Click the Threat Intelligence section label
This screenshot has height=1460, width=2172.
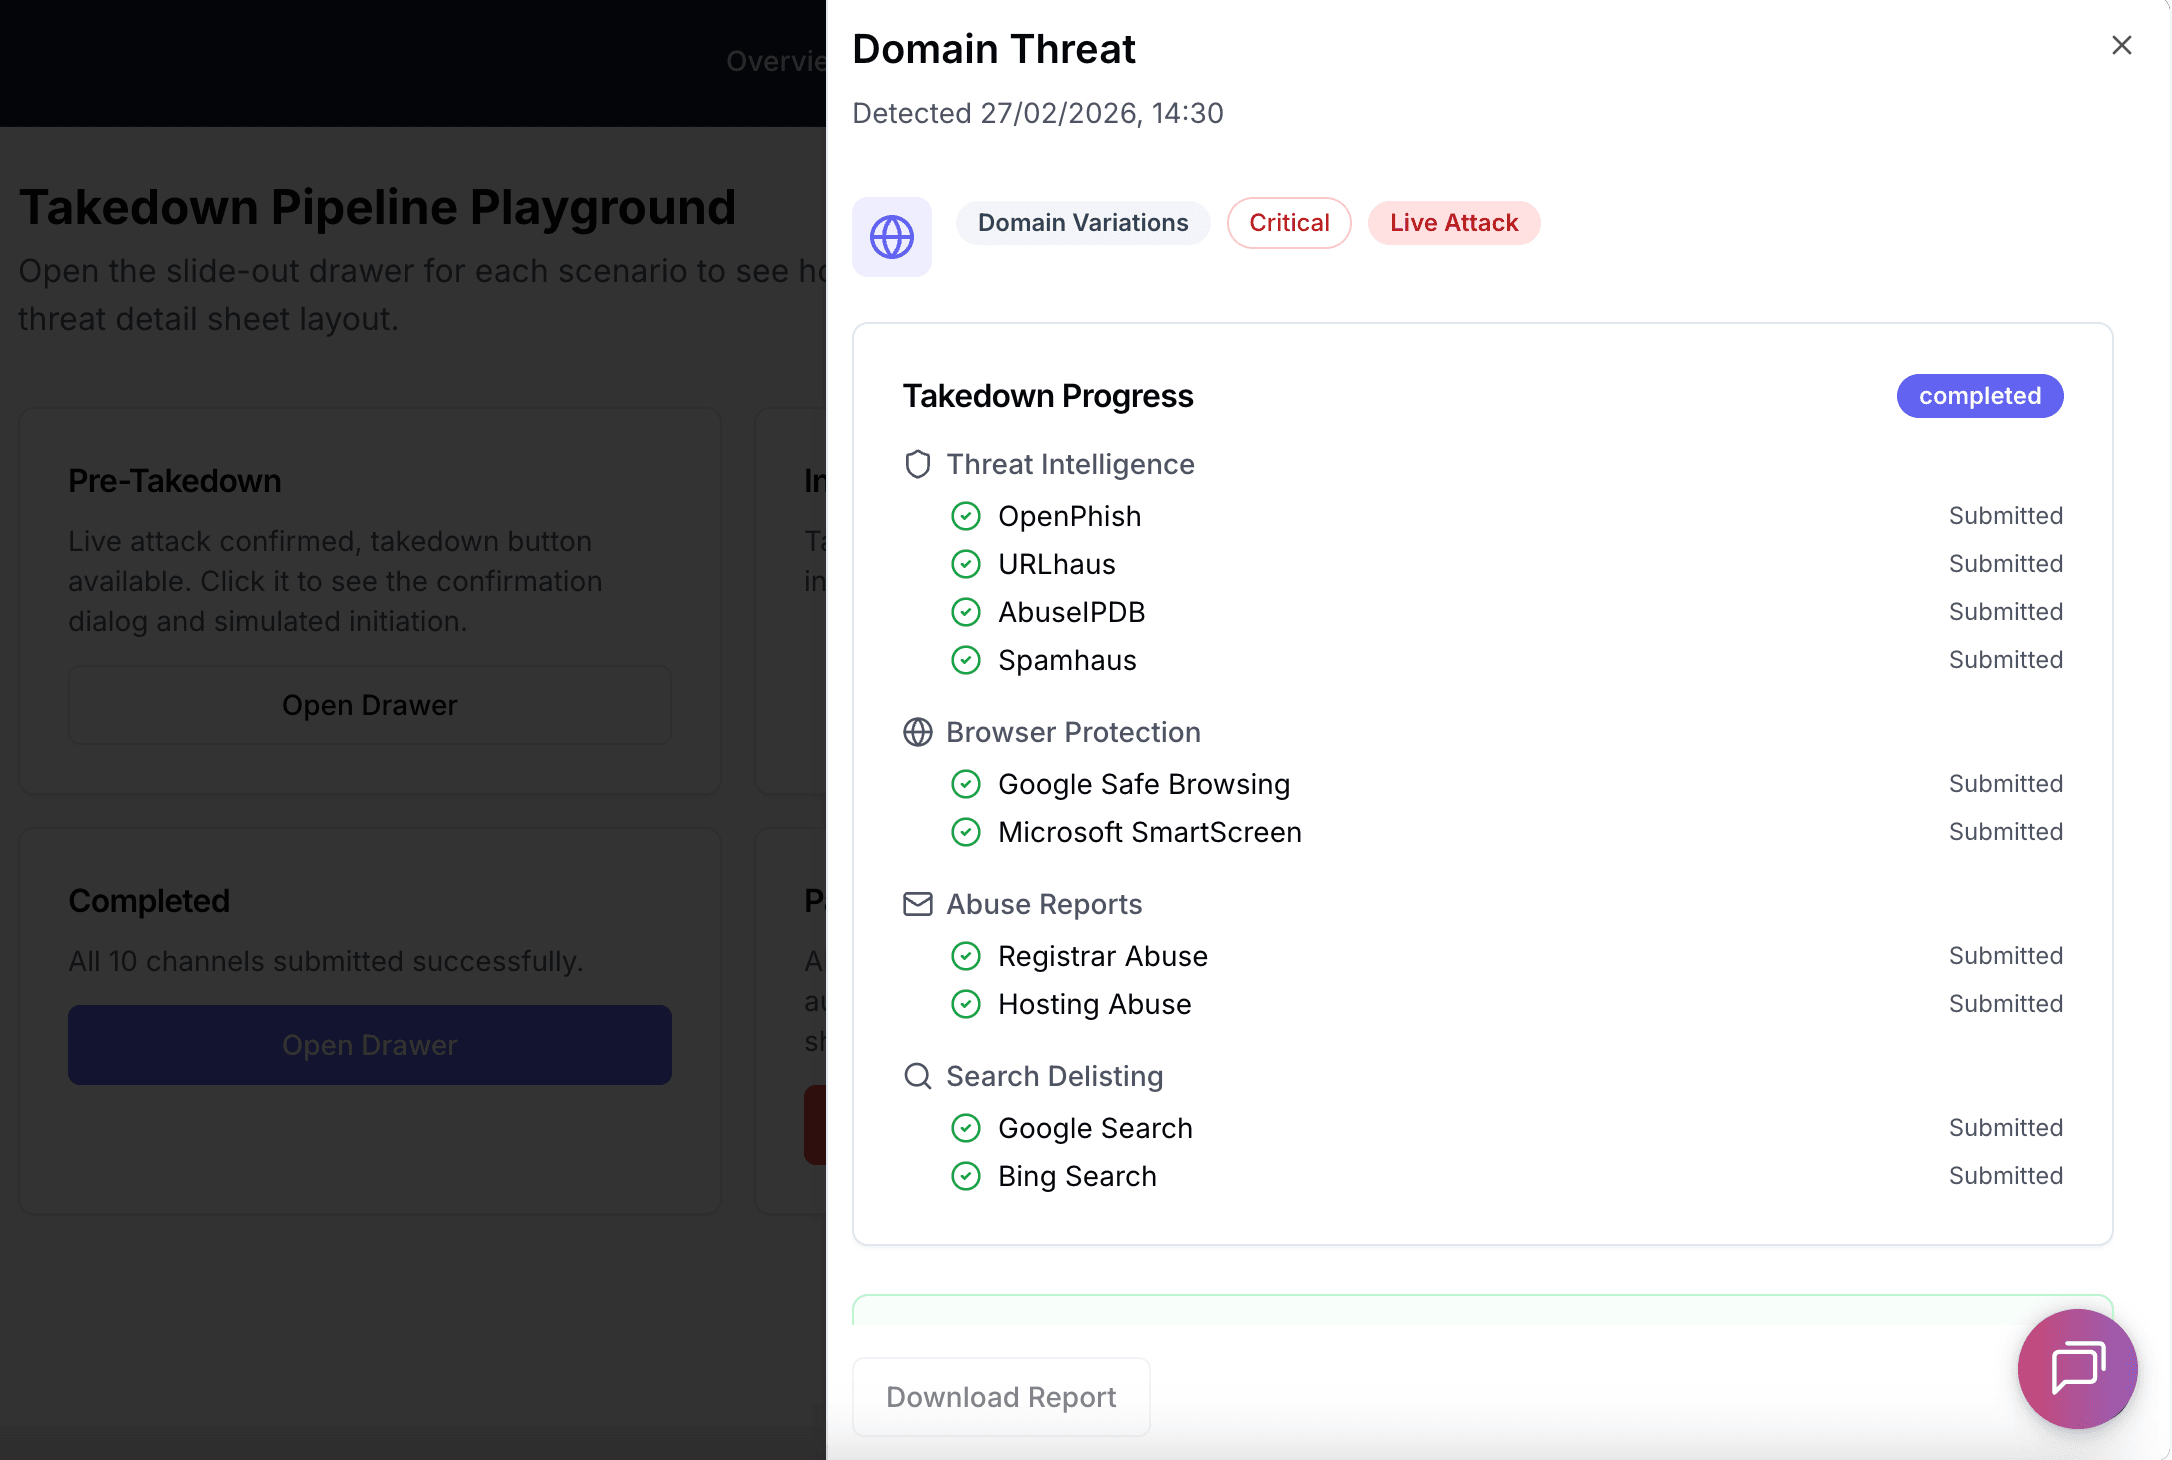pos(1070,464)
